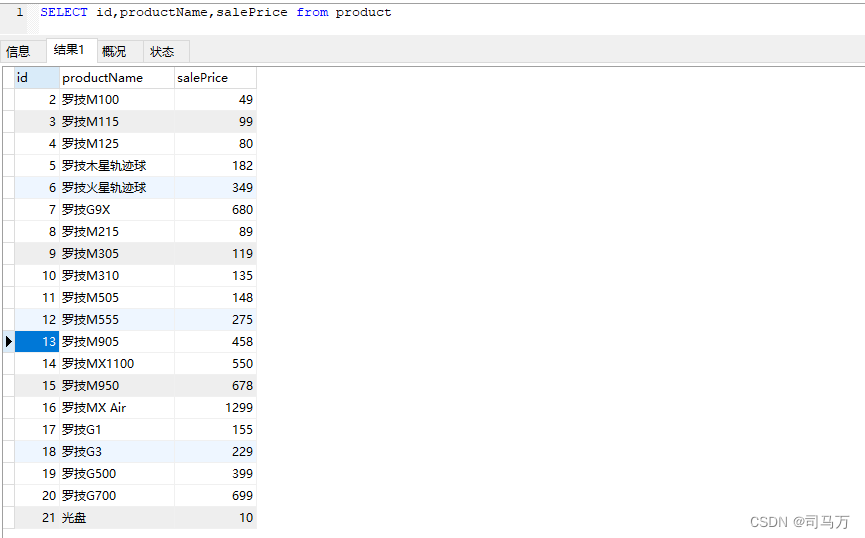
Task: Select the cell 罗技M310
Action: [x=117, y=276]
